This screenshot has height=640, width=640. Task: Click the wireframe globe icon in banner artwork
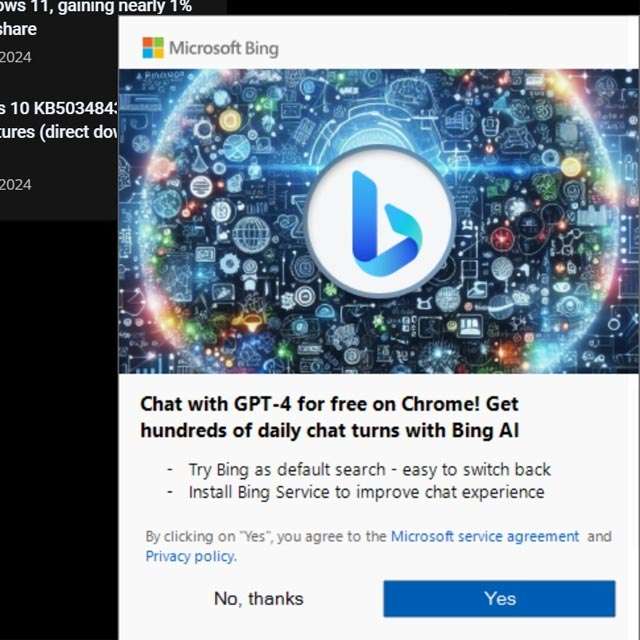pos(251,234)
